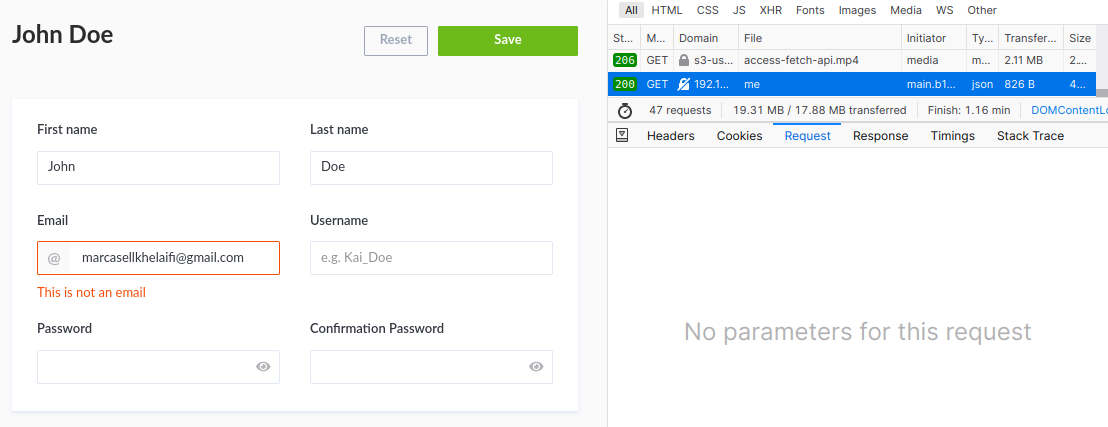Click the Password input field

click(x=158, y=367)
